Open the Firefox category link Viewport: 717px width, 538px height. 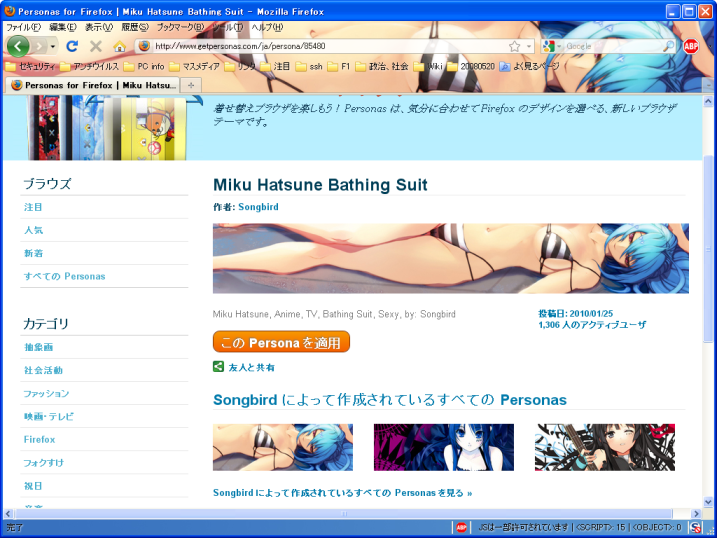(39, 439)
